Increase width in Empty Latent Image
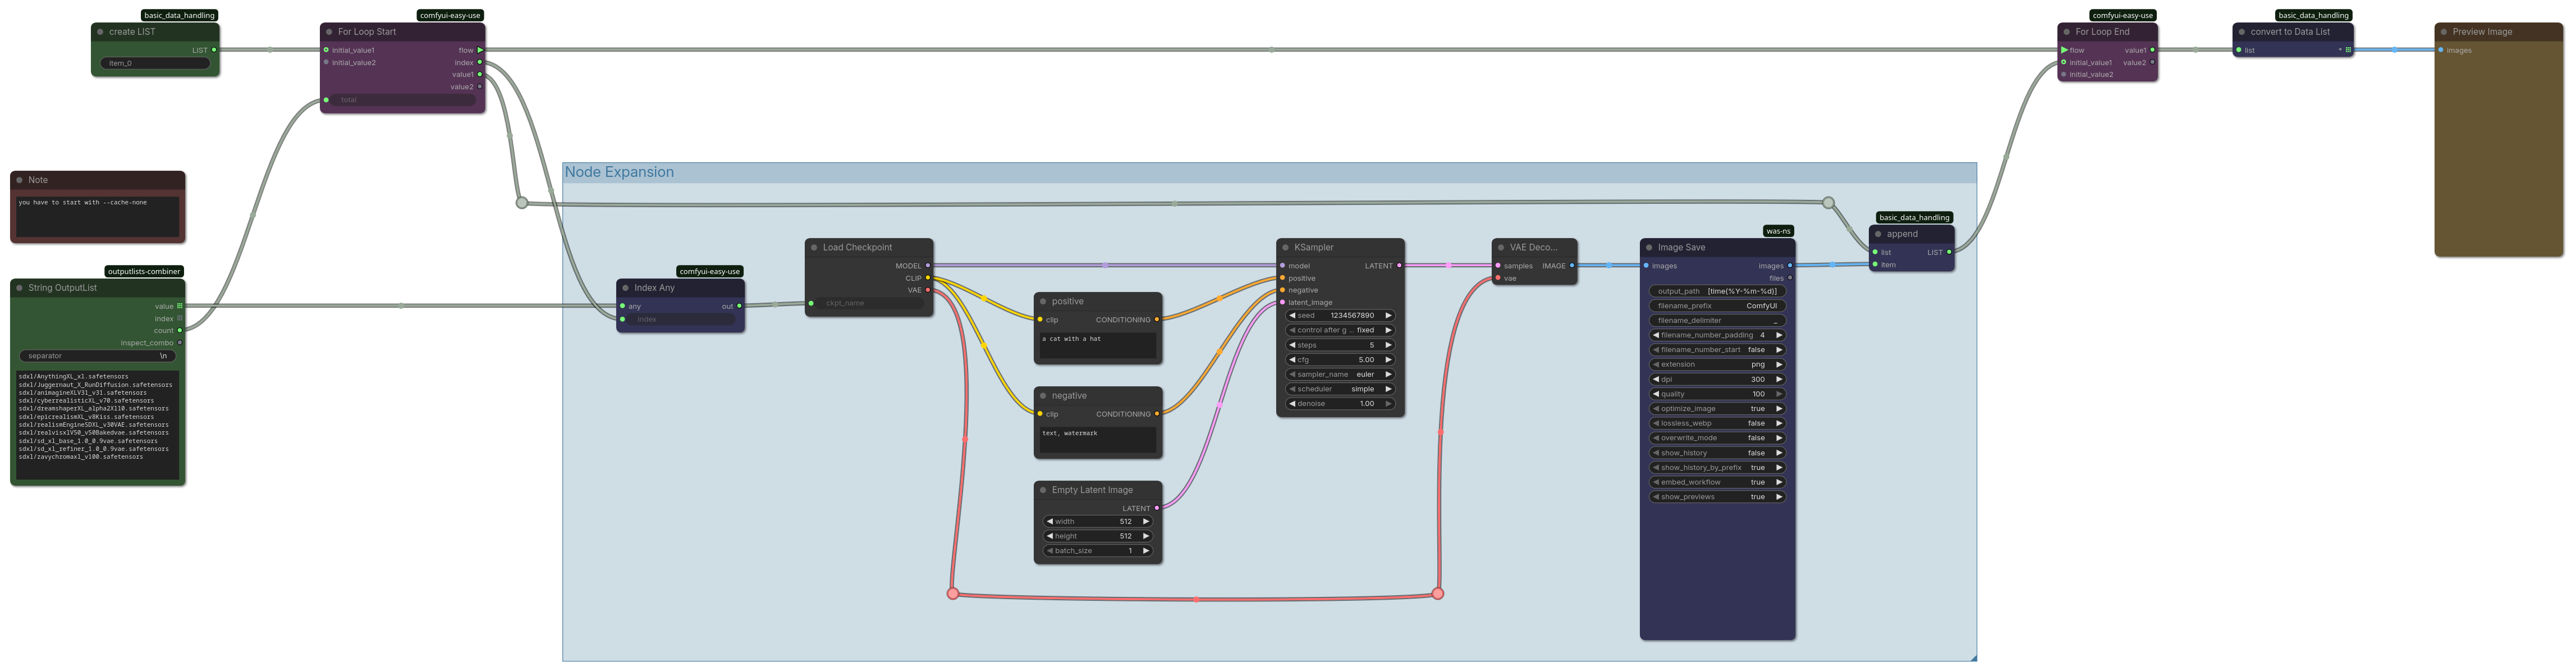Screen dimensions: 2576x671 click(1146, 521)
